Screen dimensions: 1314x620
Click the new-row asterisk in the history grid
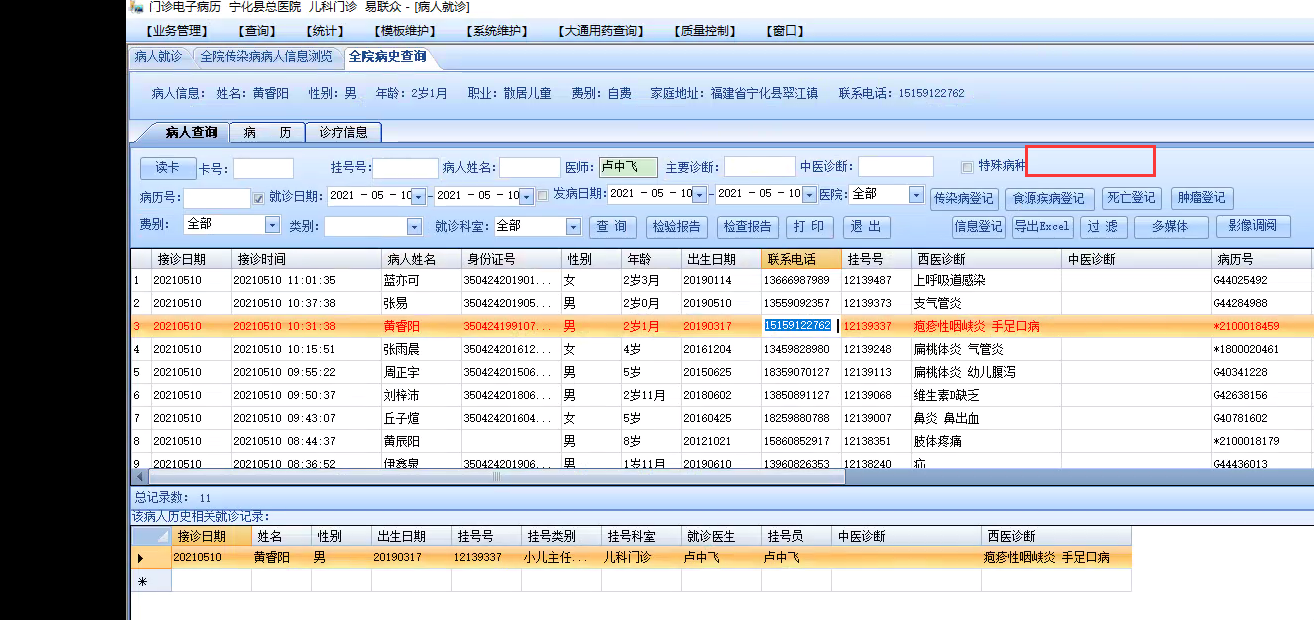(x=141, y=581)
